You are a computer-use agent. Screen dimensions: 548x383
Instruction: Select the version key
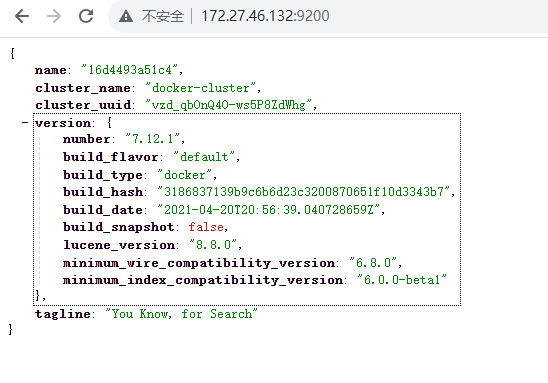(x=63, y=123)
